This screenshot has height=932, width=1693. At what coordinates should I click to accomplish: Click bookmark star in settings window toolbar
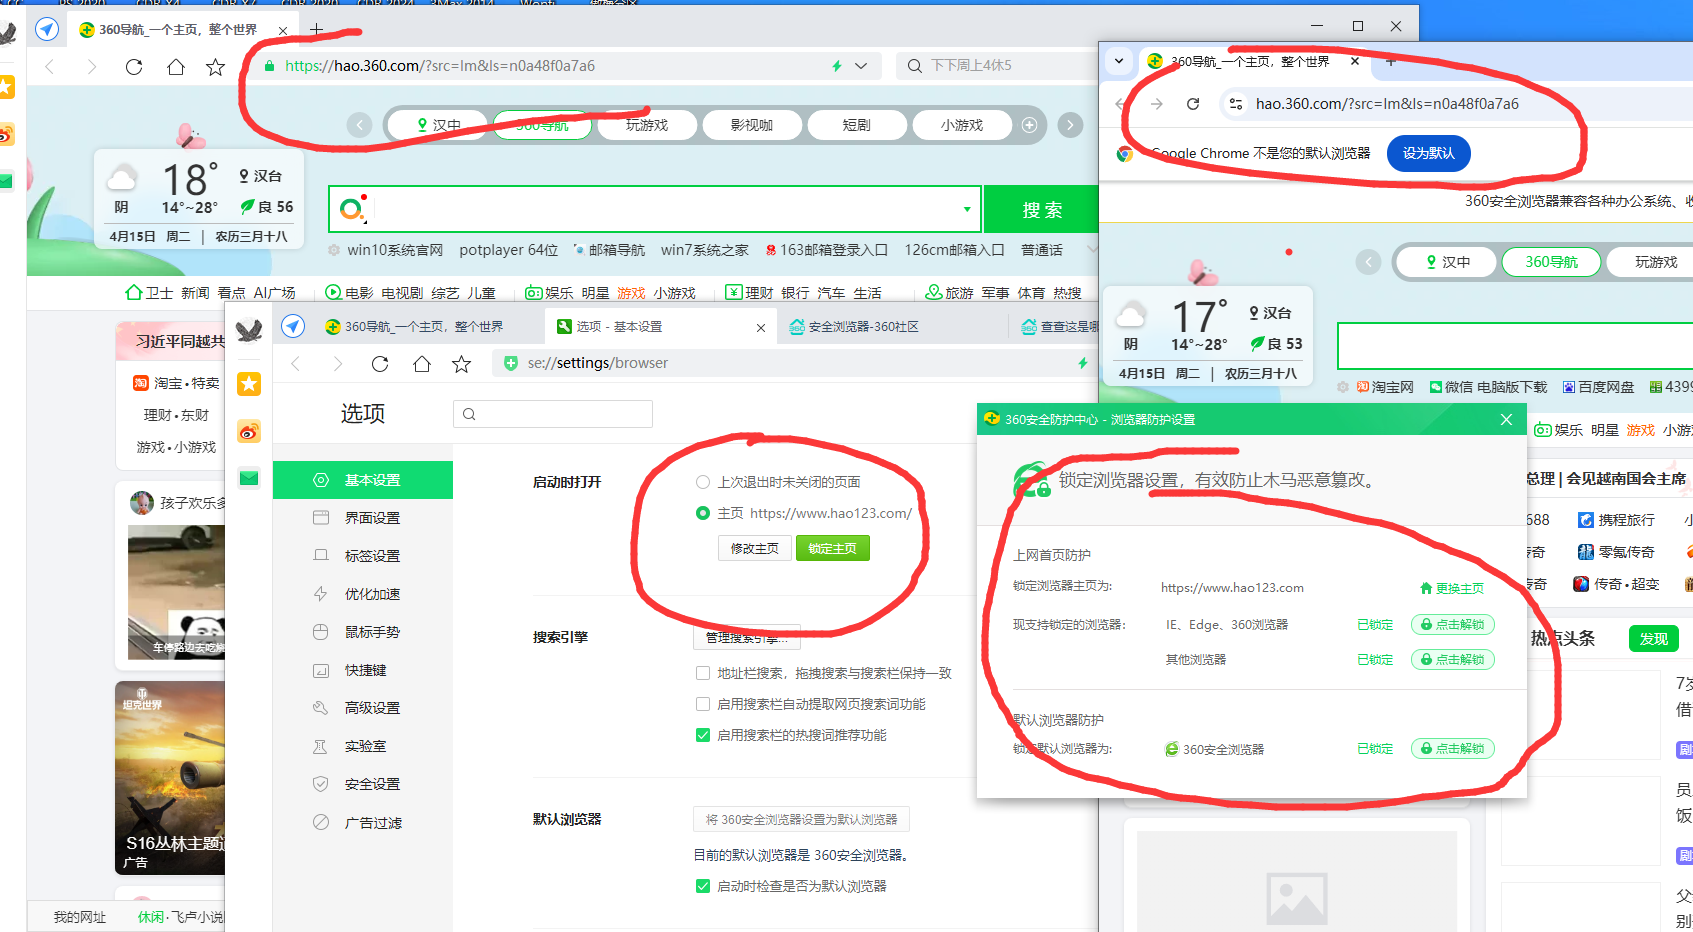[x=461, y=364]
